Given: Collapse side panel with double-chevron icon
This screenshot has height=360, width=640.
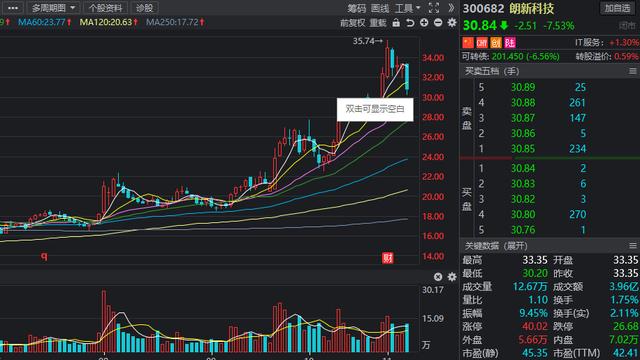Looking at the screenshot, I should (451, 8).
